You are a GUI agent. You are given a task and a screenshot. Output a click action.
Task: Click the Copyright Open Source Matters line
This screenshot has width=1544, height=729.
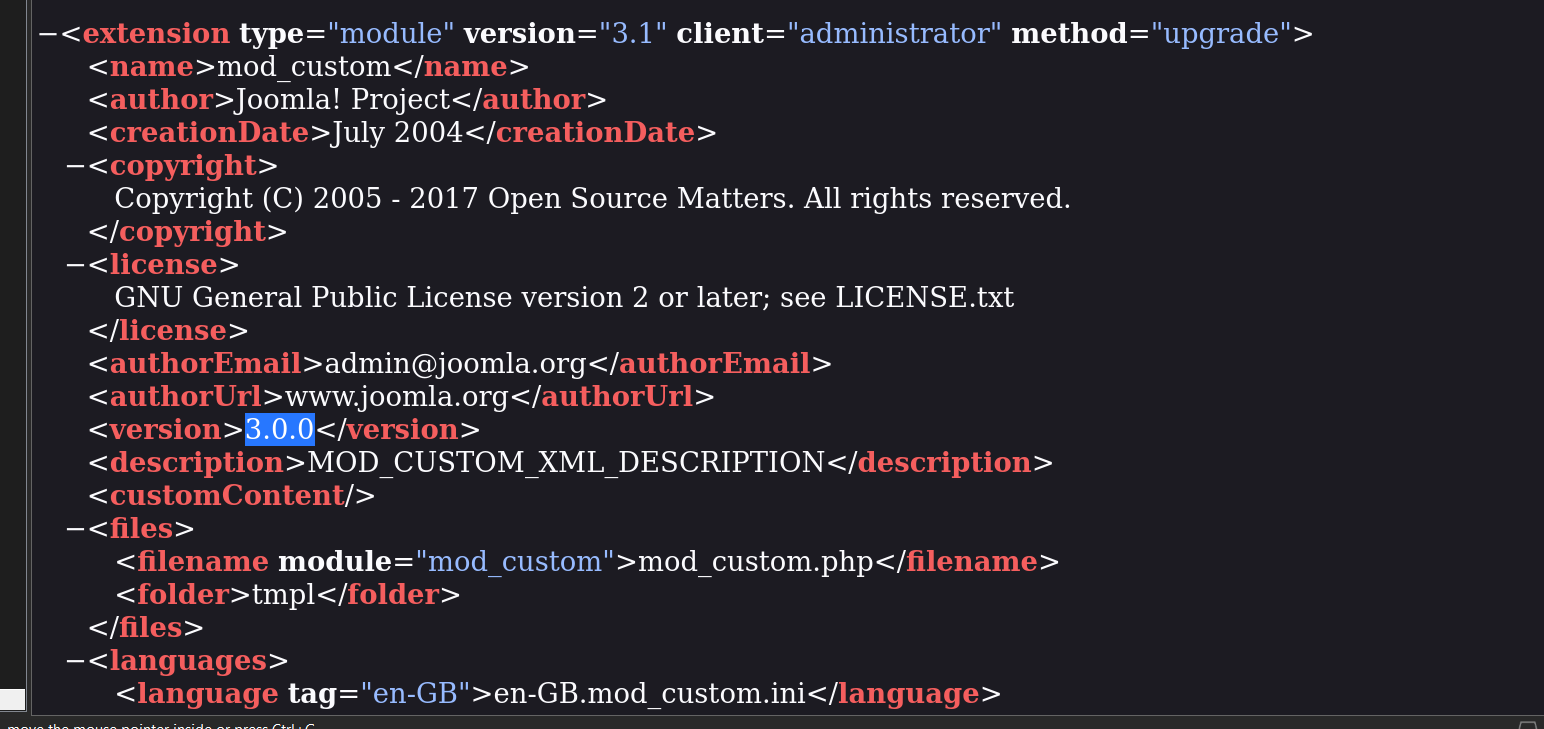click(592, 199)
